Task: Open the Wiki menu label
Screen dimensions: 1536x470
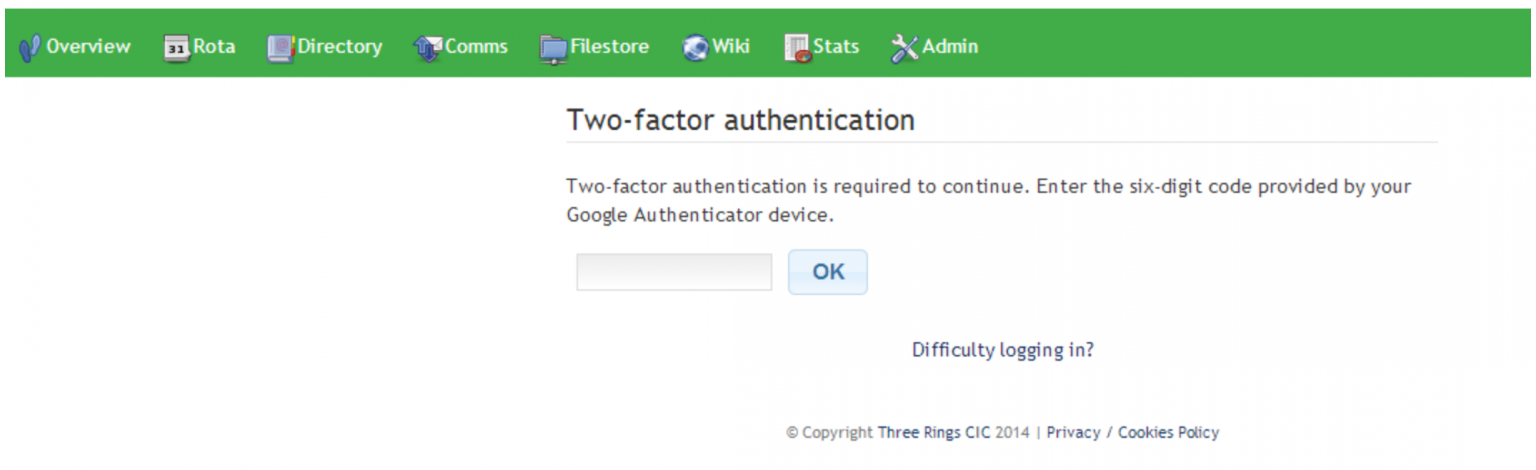Action: point(731,47)
